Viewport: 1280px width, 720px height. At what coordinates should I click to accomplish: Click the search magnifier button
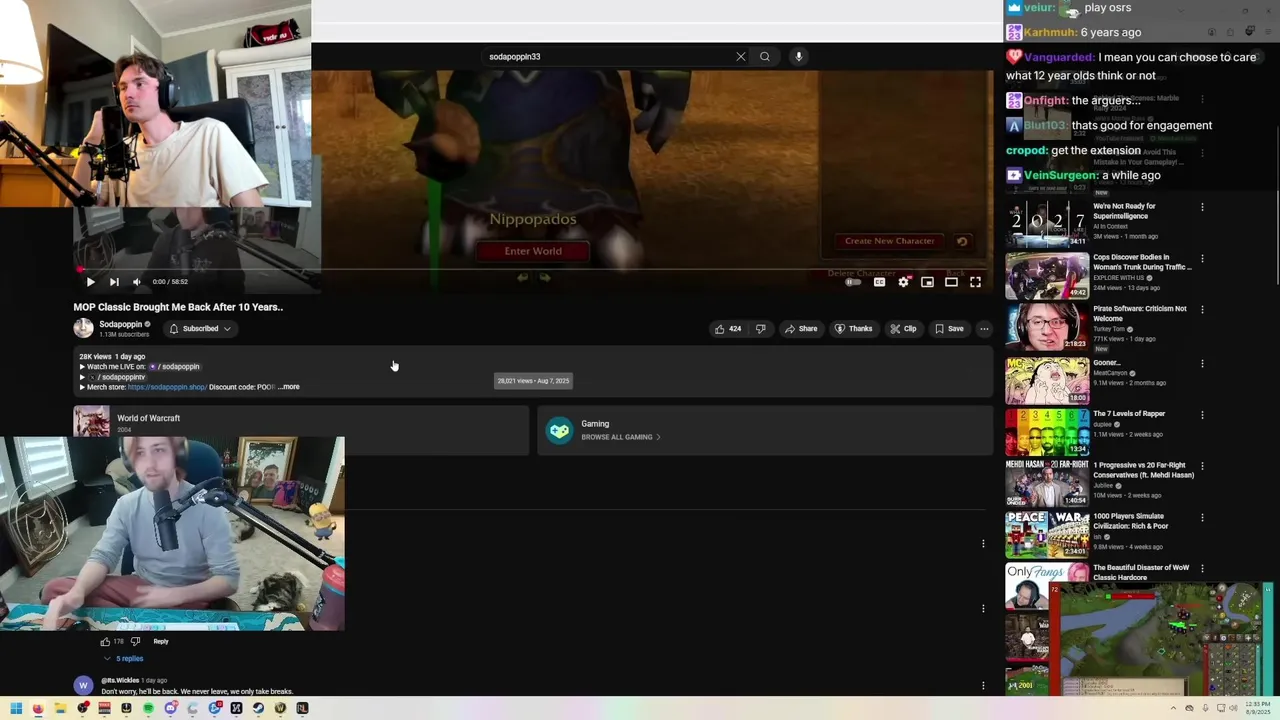tap(765, 56)
